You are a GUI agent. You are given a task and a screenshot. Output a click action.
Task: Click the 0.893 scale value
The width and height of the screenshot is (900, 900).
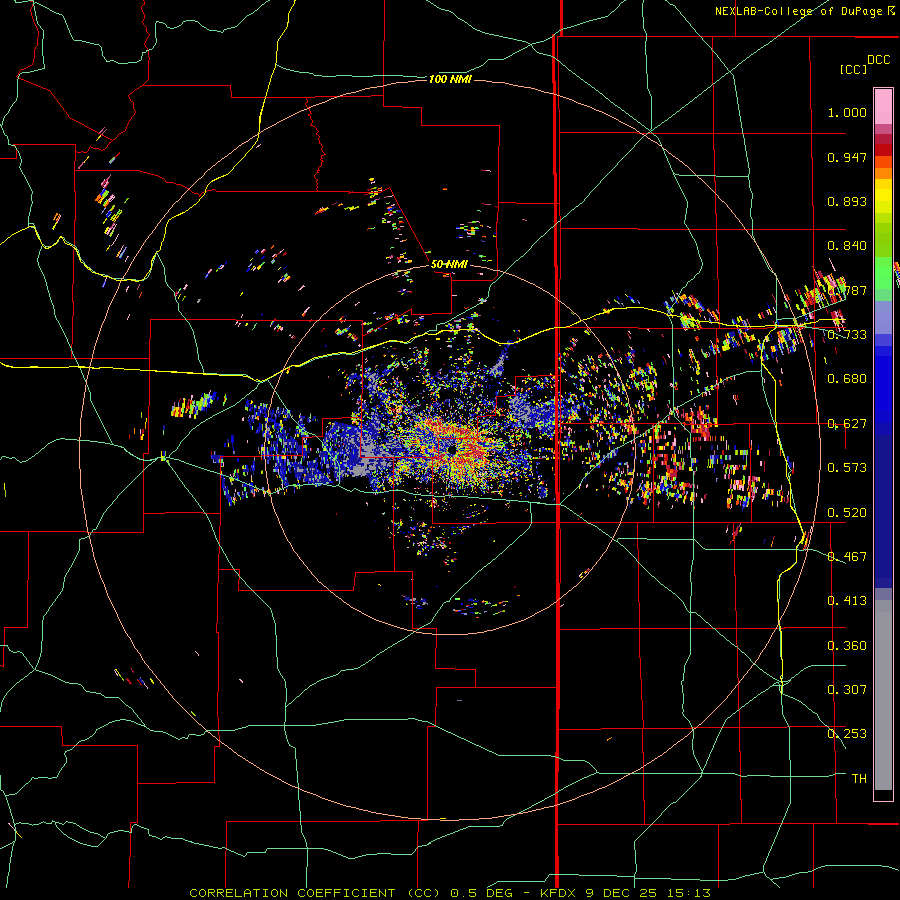[x=847, y=201]
